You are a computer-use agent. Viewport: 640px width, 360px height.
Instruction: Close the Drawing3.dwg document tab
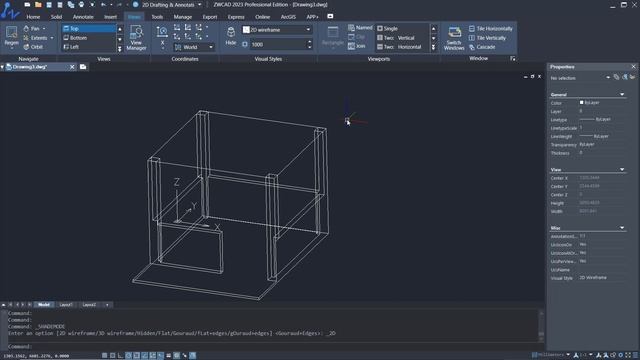click(72, 67)
